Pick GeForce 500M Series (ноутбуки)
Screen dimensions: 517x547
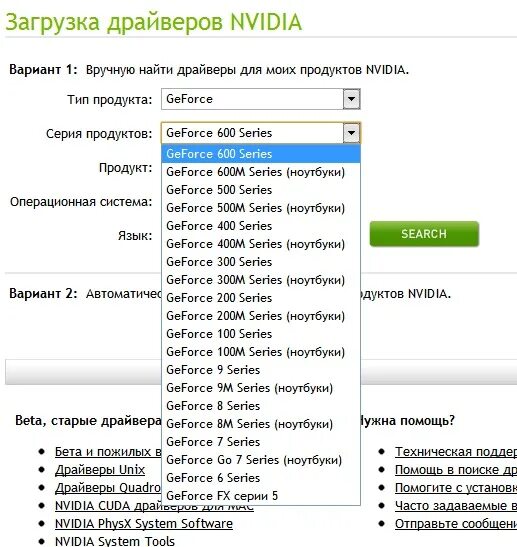pyautogui.click(x=261, y=208)
